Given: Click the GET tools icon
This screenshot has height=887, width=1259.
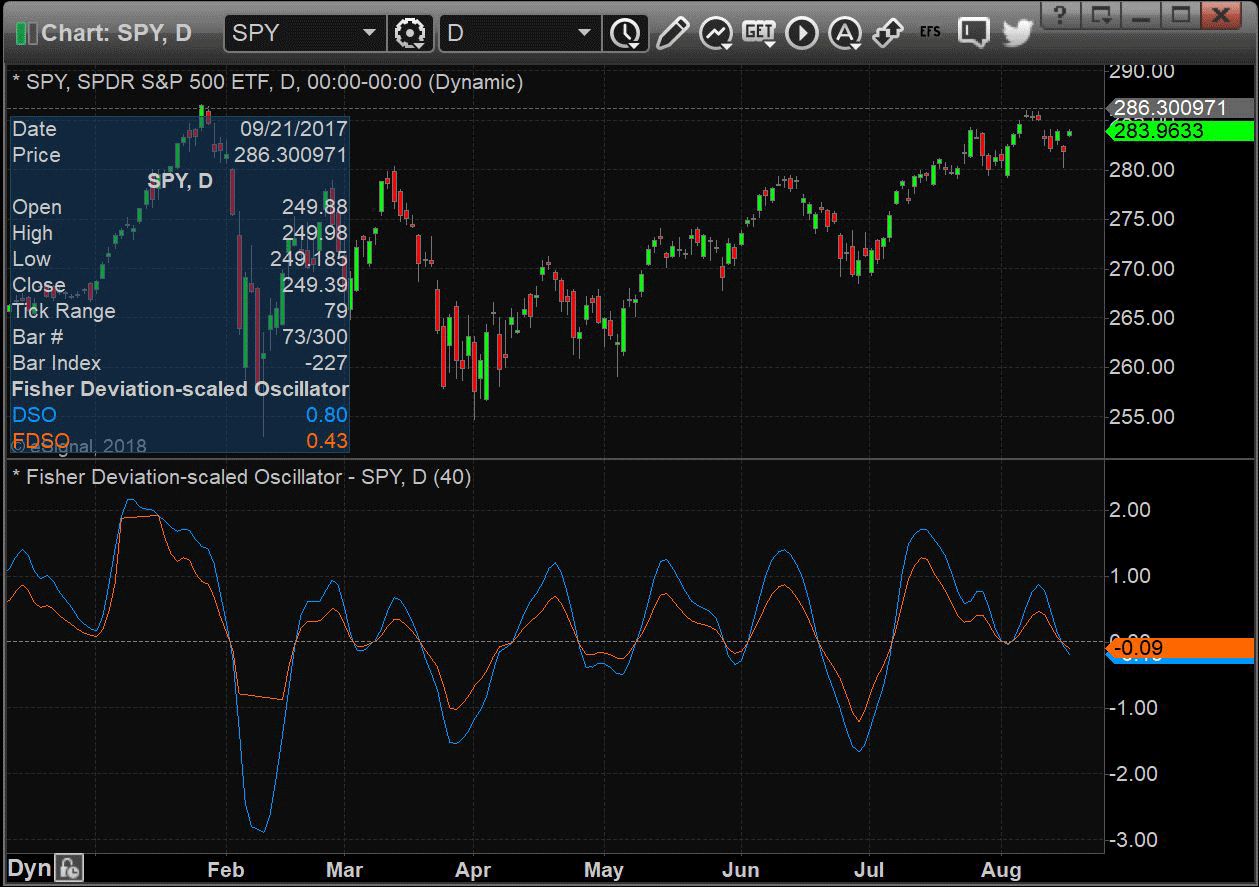Looking at the screenshot, I should (x=760, y=33).
